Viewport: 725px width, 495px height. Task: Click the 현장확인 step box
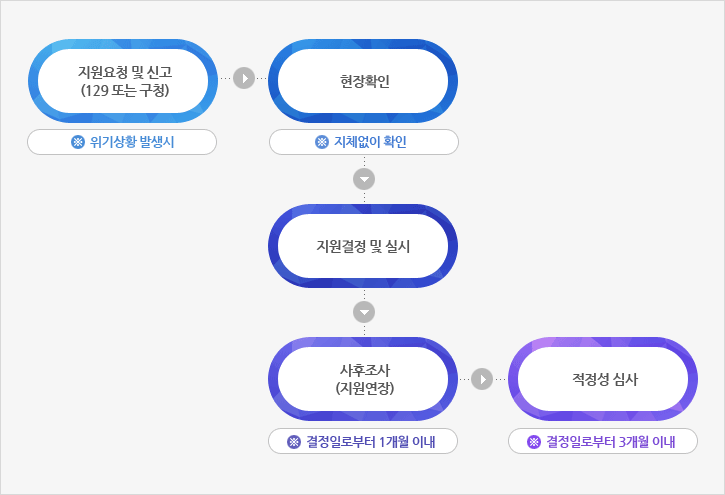[x=363, y=81]
